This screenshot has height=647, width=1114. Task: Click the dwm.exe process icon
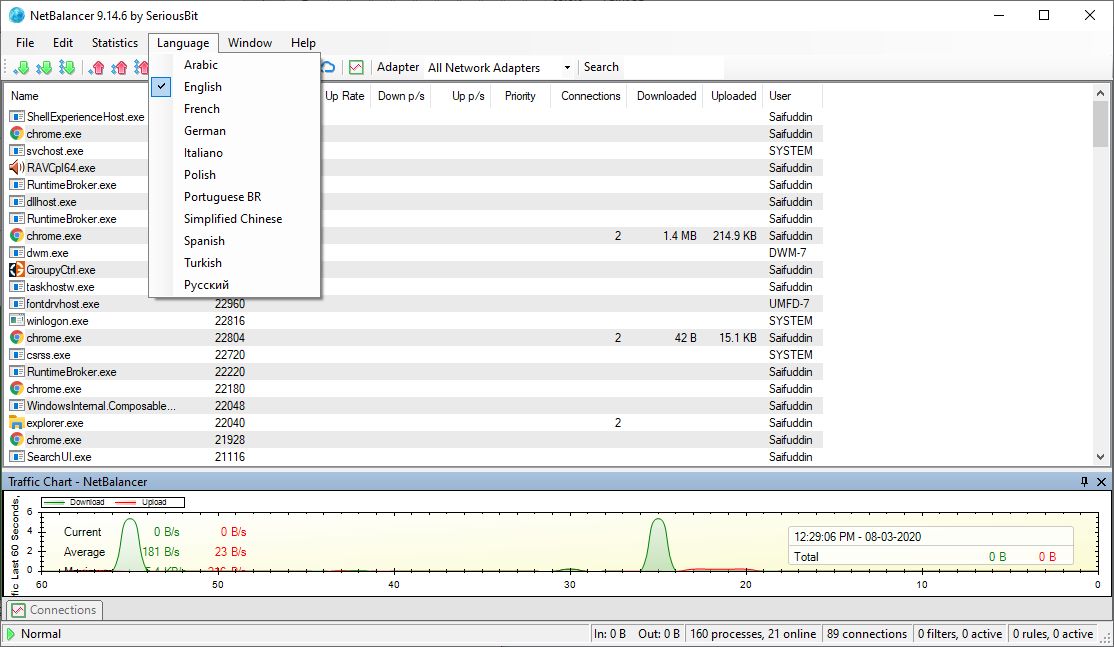(17, 253)
